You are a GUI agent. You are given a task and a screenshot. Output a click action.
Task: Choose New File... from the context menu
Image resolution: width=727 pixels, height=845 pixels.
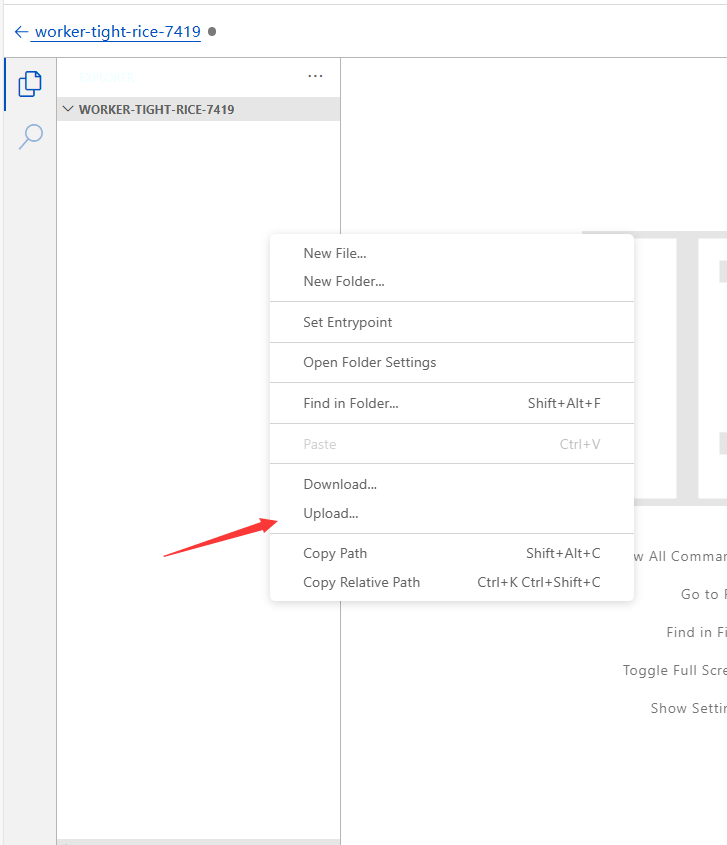point(335,254)
